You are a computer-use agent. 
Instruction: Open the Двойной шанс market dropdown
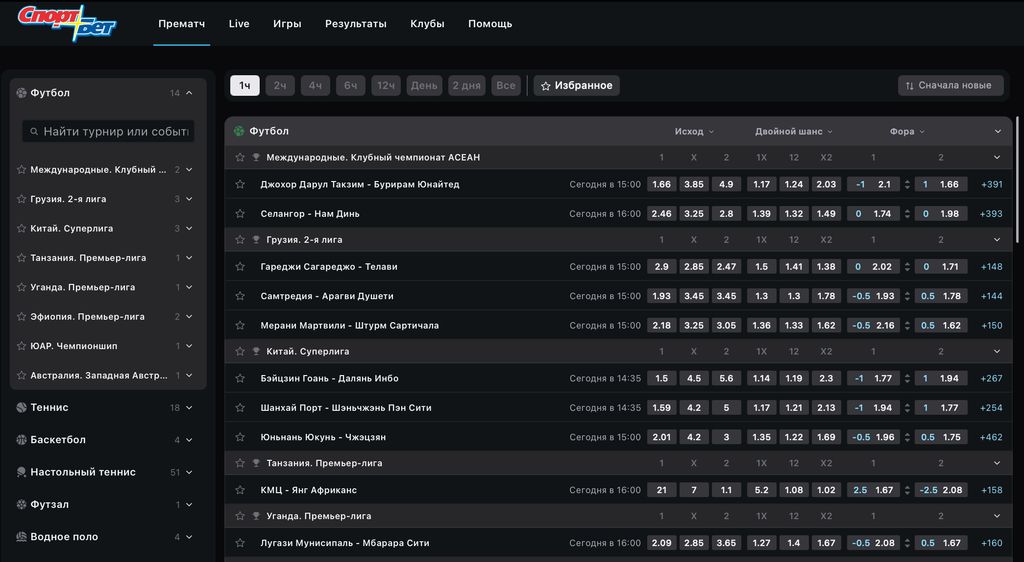(x=793, y=131)
